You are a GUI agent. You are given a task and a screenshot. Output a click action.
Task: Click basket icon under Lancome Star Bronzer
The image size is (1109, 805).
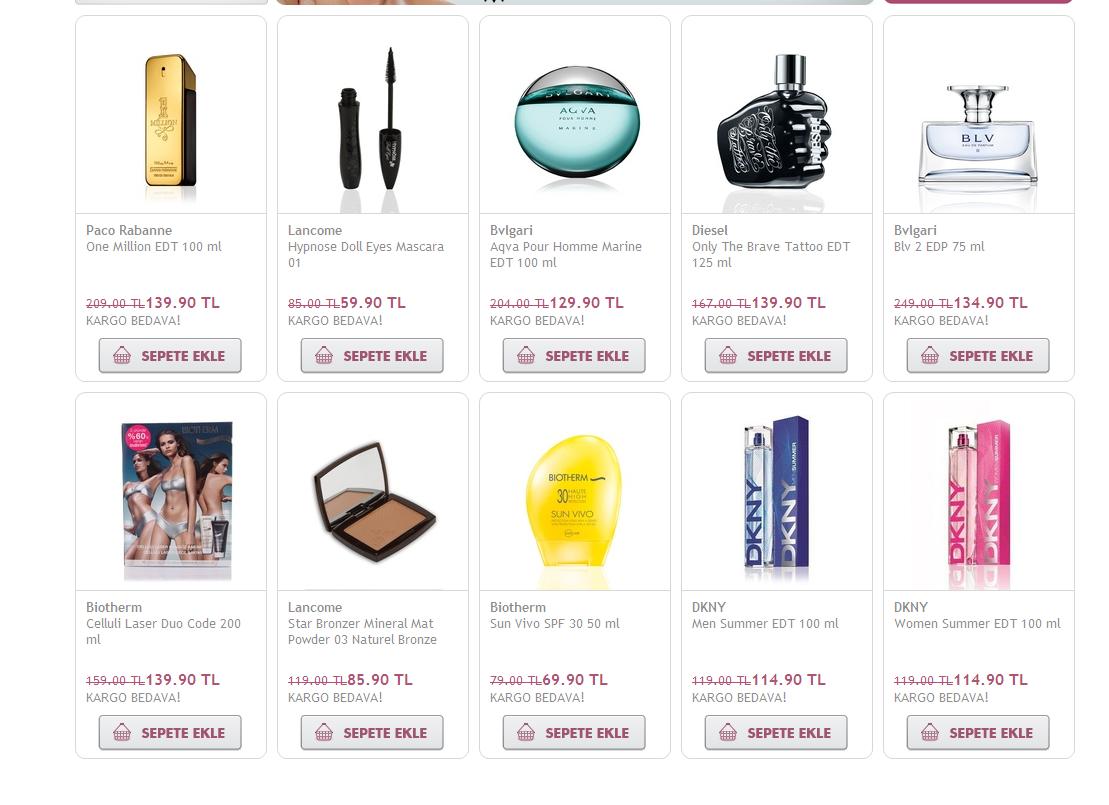324,733
